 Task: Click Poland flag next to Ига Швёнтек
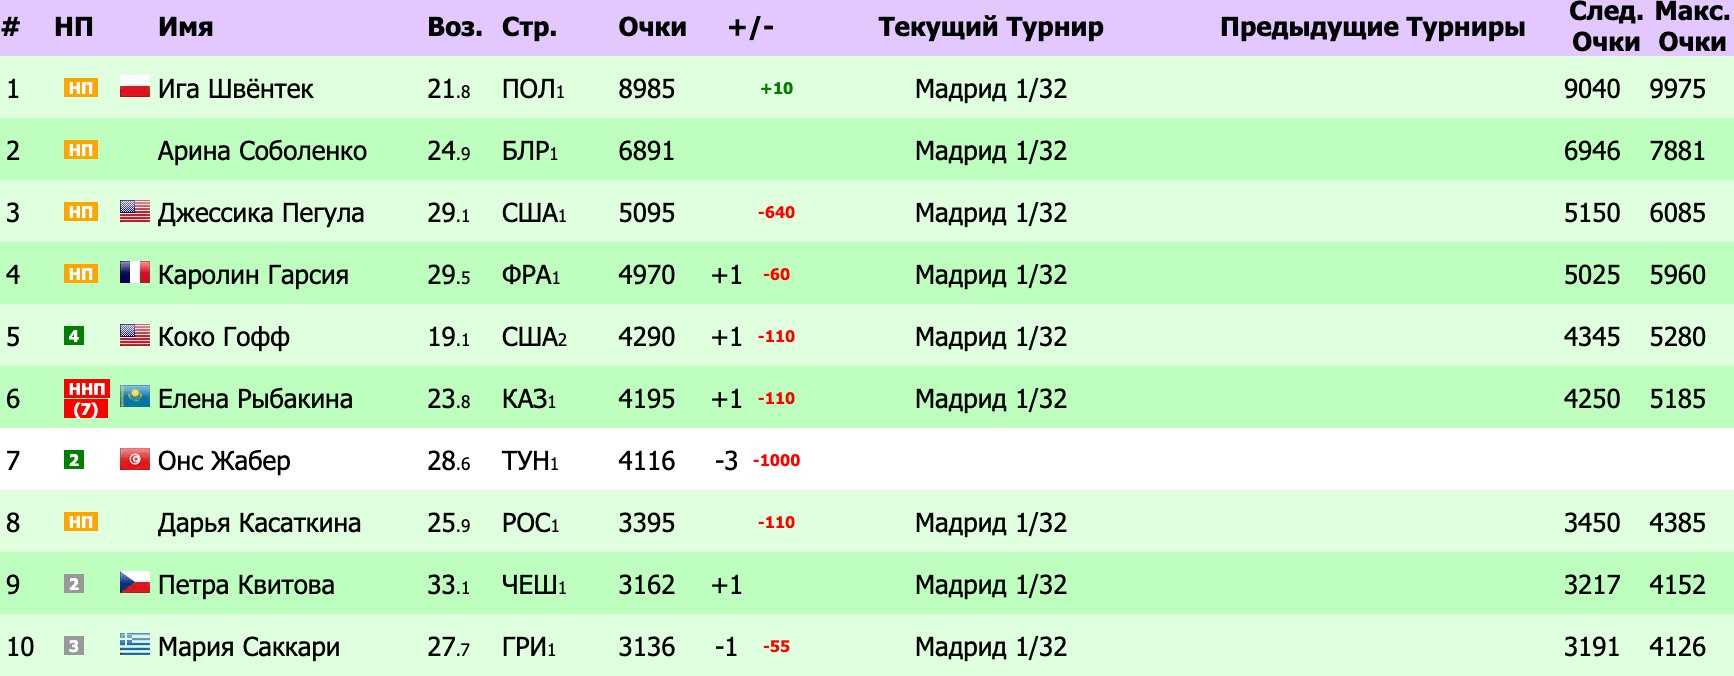pos(134,88)
